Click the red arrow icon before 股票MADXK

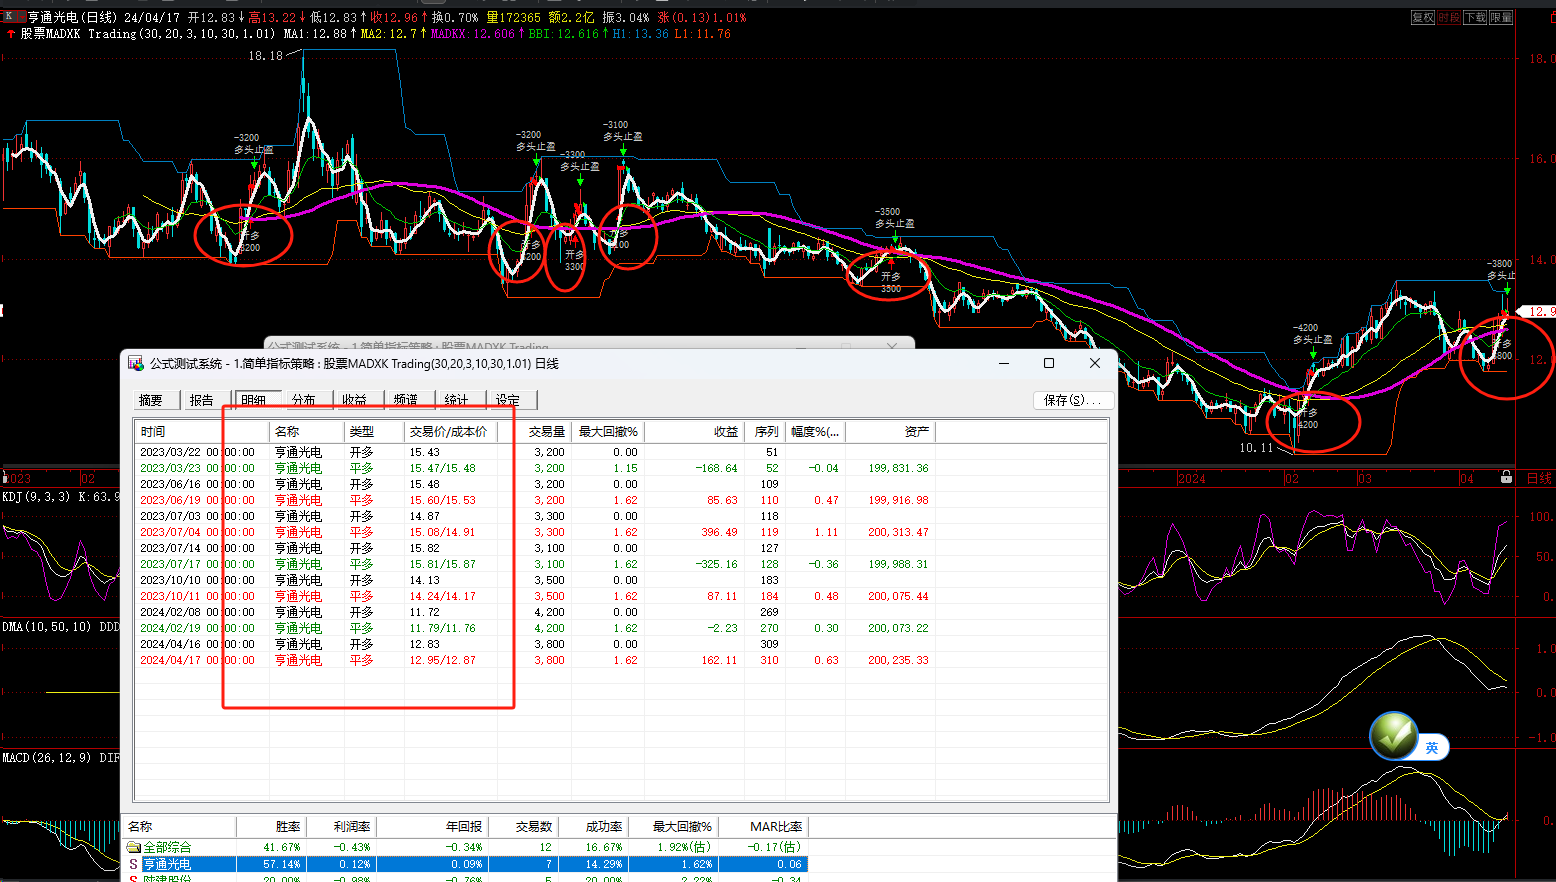[x=11, y=33]
